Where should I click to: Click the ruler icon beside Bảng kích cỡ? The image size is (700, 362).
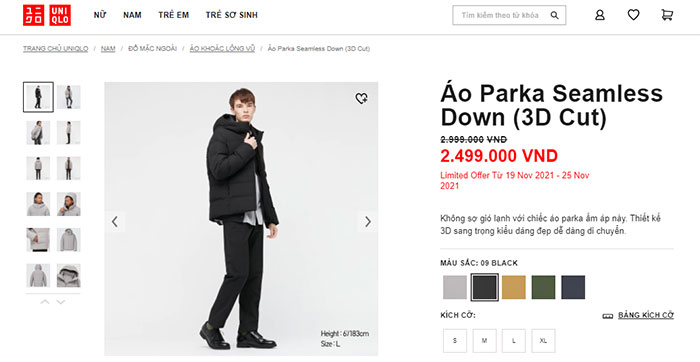click(608, 316)
